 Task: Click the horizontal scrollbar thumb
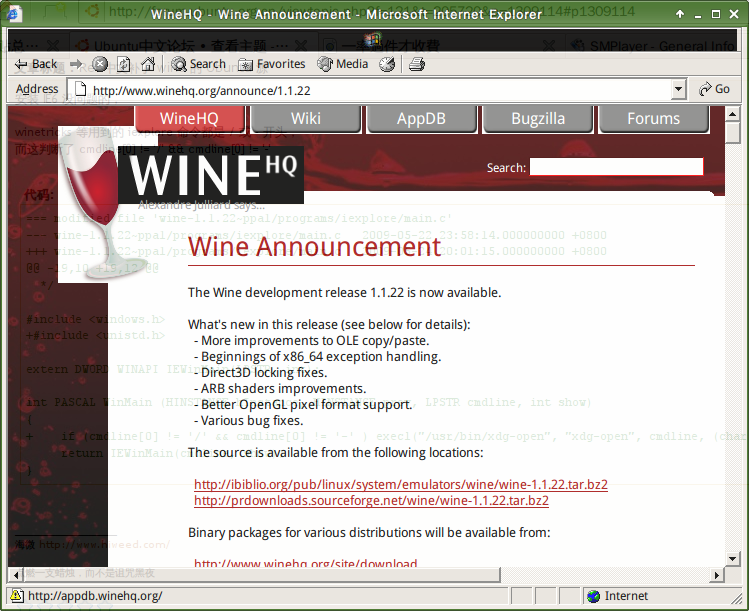click(261, 575)
